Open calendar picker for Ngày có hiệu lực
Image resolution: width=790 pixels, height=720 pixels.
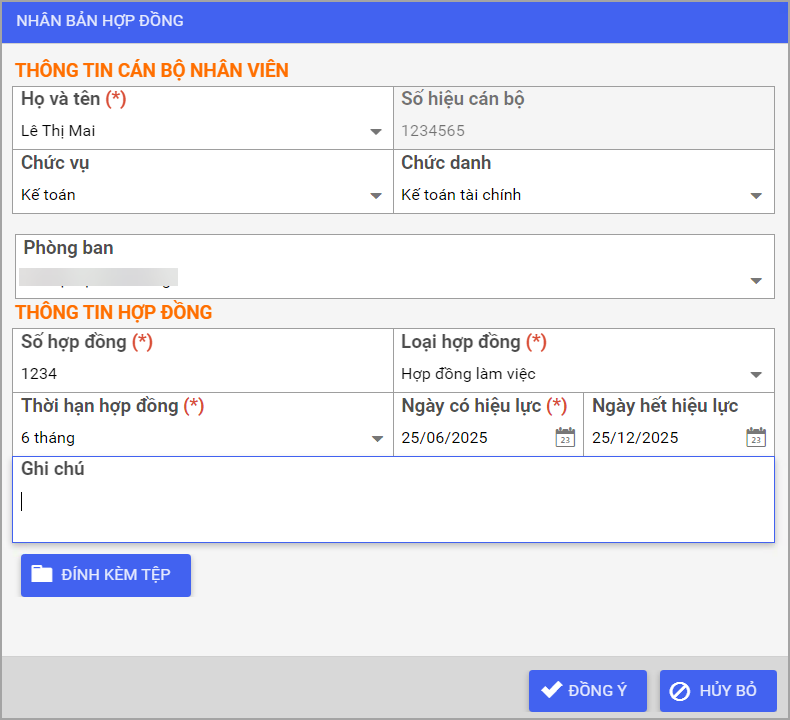click(x=565, y=437)
